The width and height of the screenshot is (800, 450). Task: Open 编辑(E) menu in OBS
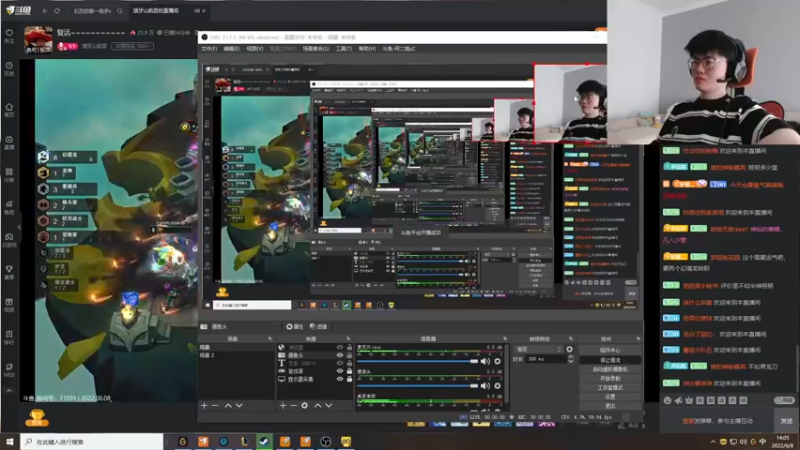click(x=231, y=49)
